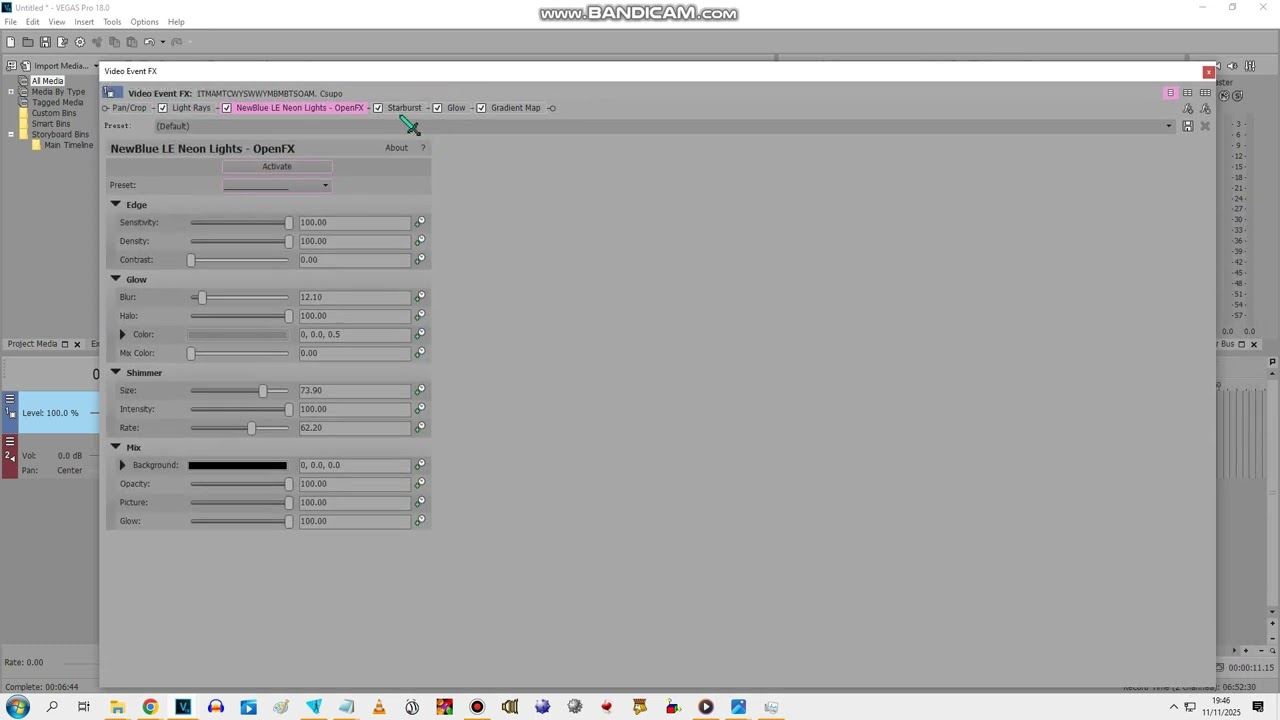Select Main Timeline storyboard bin

(x=68, y=145)
